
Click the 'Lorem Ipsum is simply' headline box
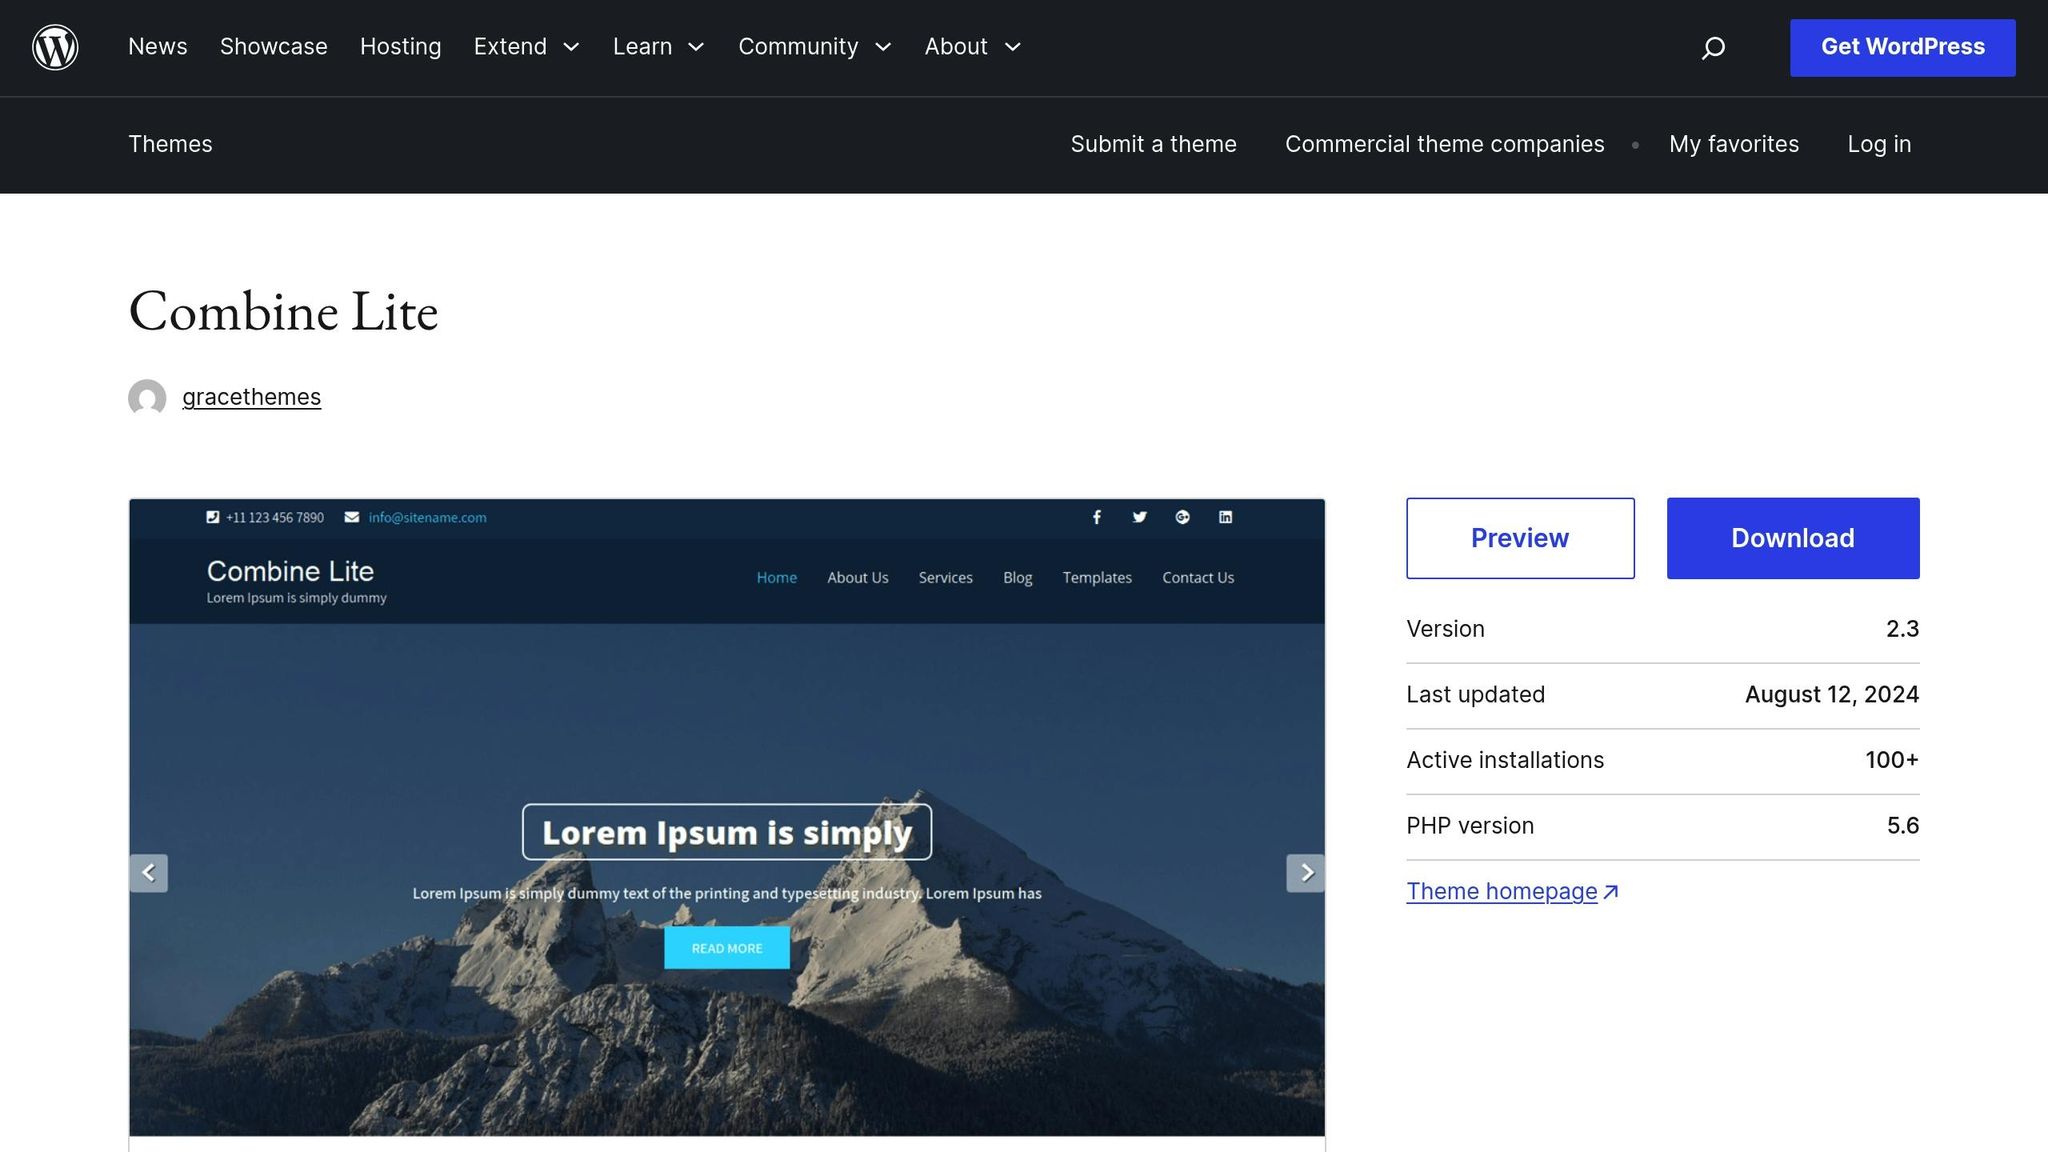(x=727, y=832)
